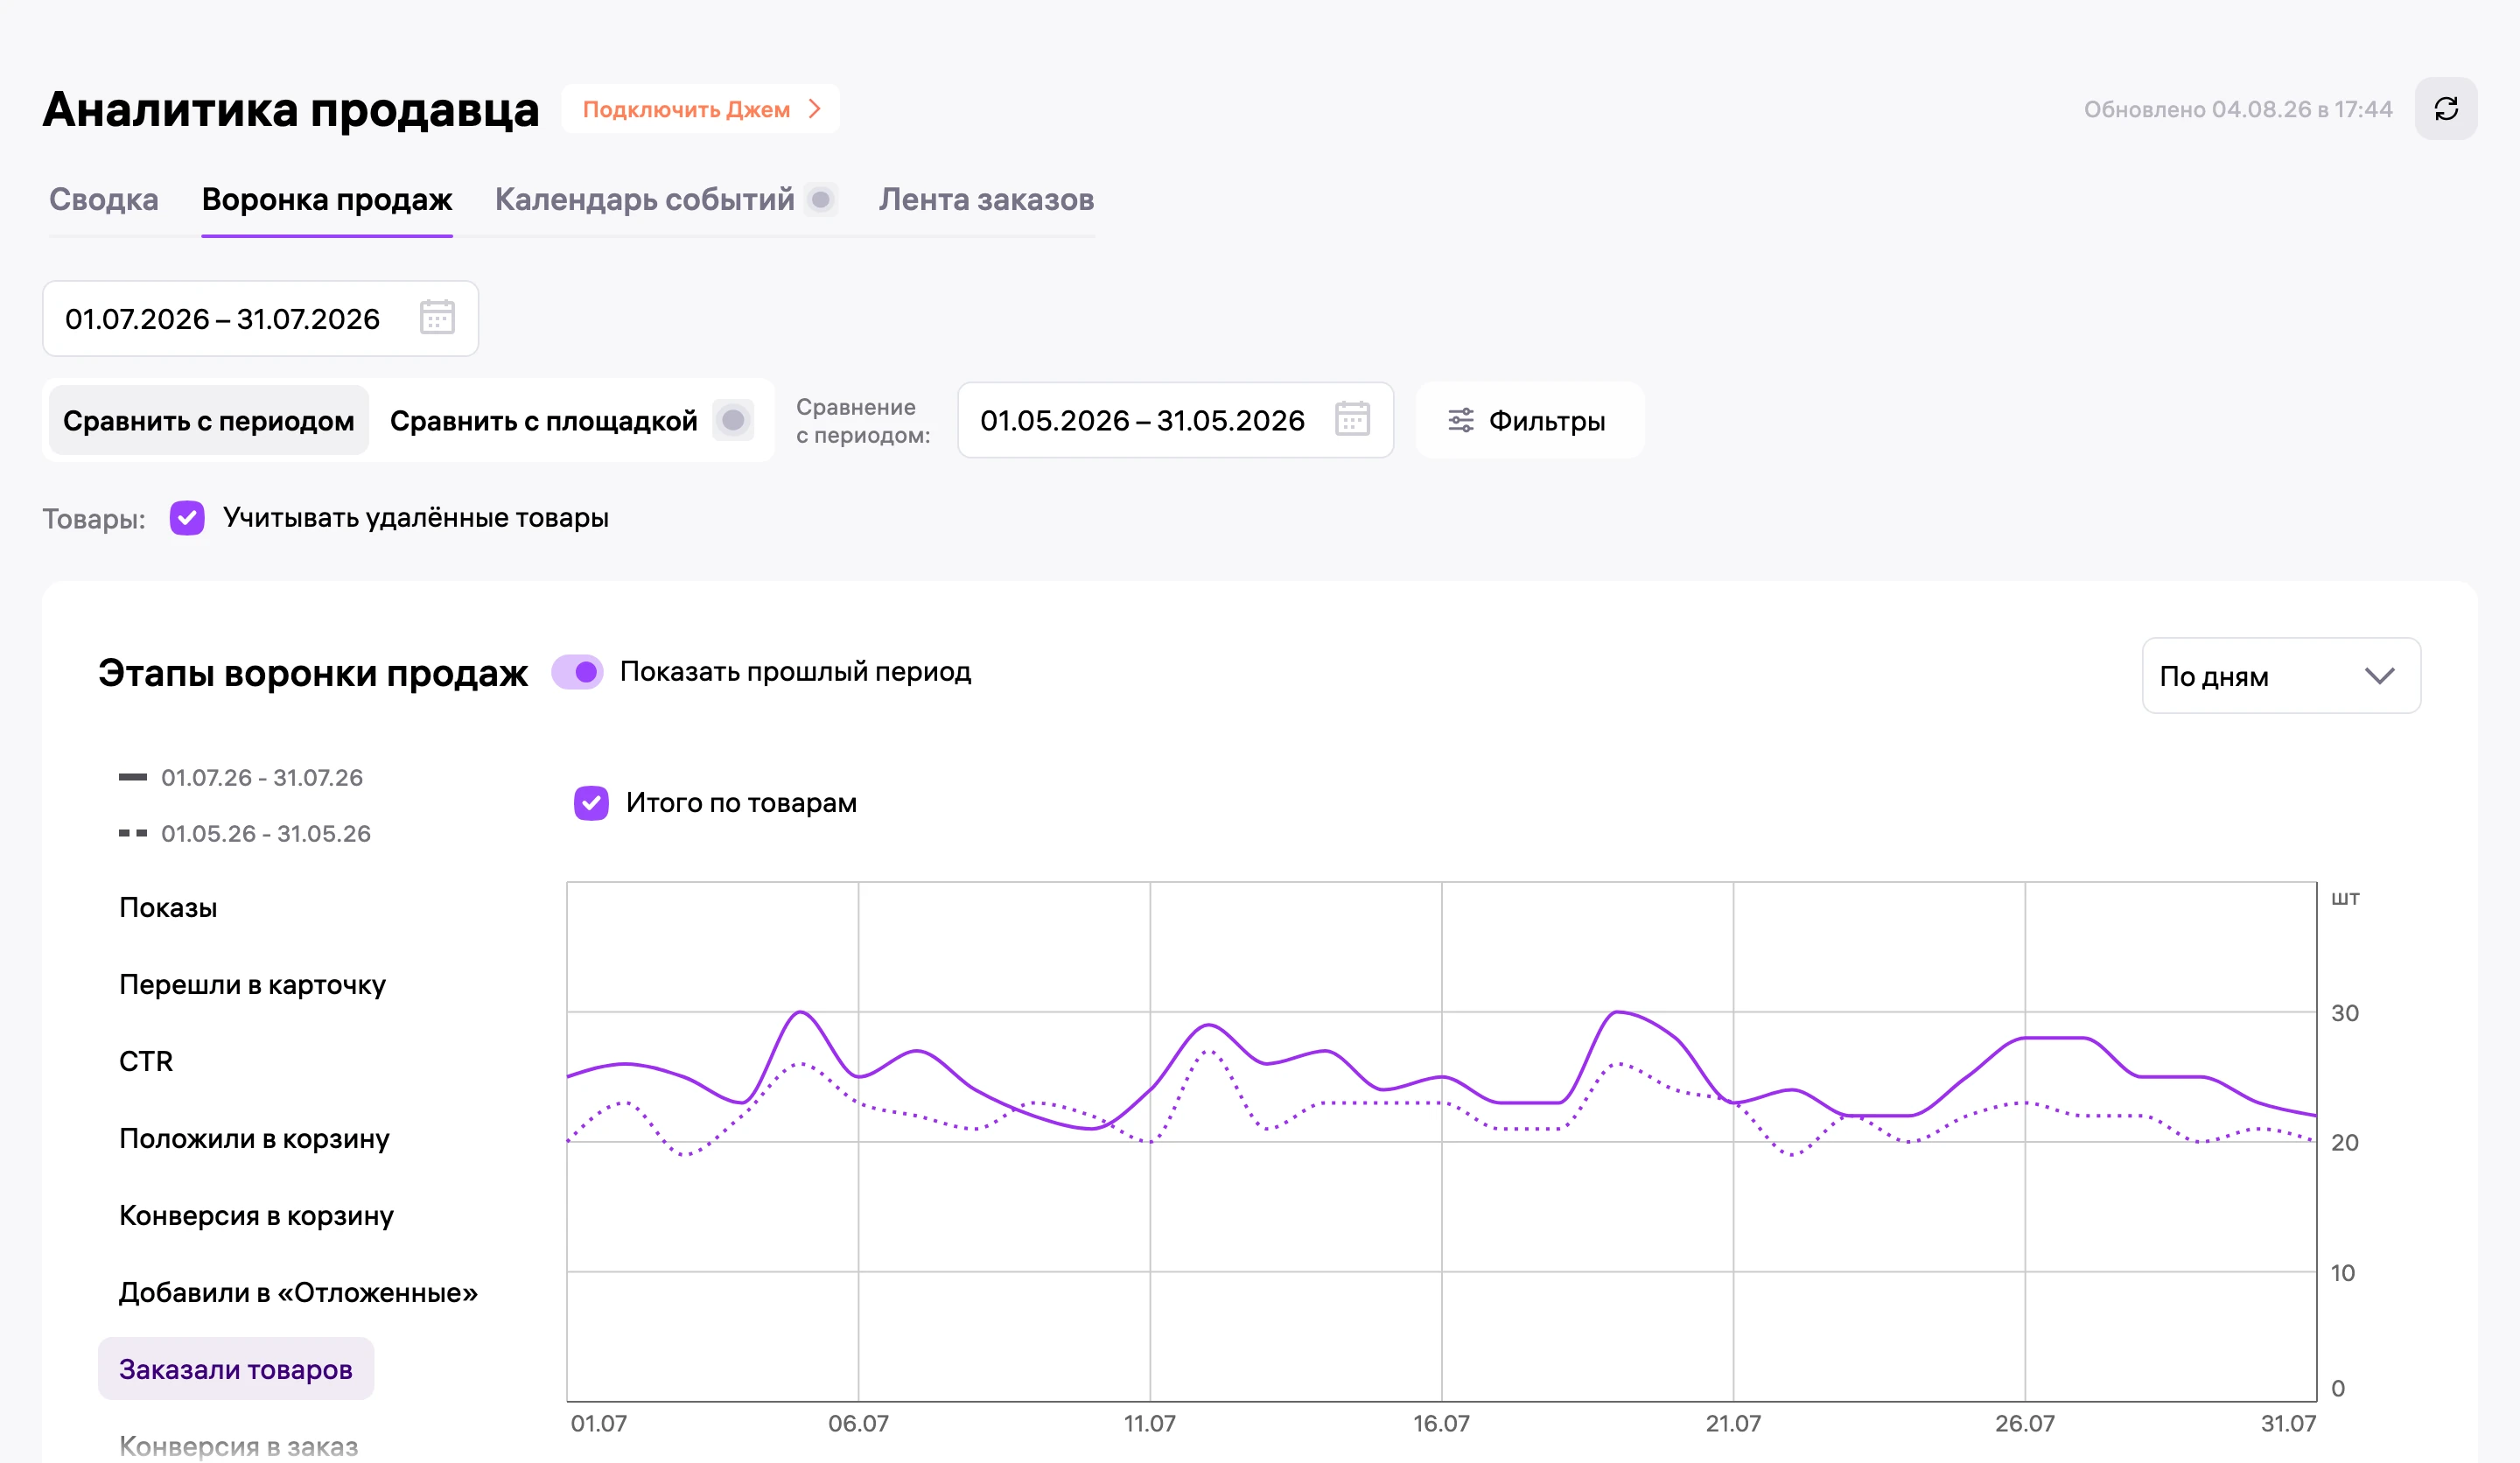Select CTR funnel metric

coord(146,1061)
